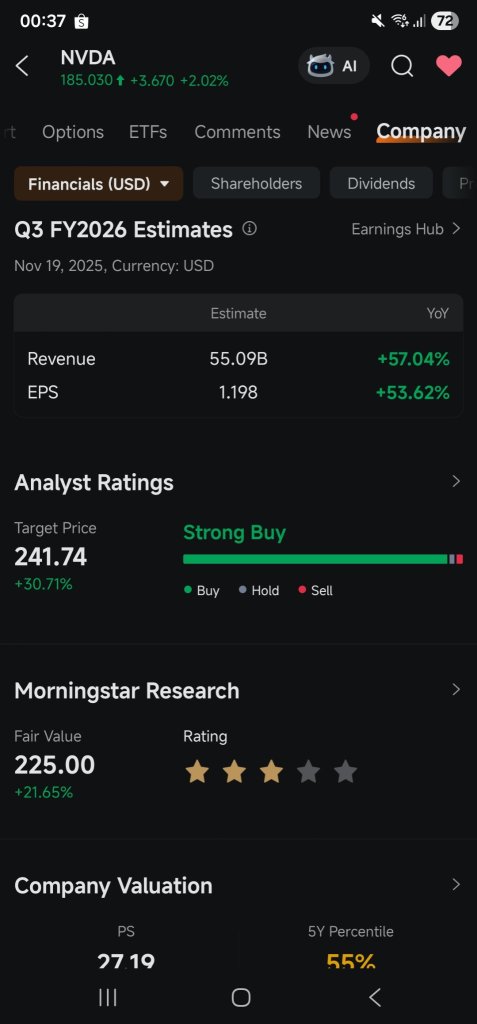Image resolution: width=477 pixels, height=1024 pixels.
Task: Tap the PS valuation label
Action: (x=126, y=932)
